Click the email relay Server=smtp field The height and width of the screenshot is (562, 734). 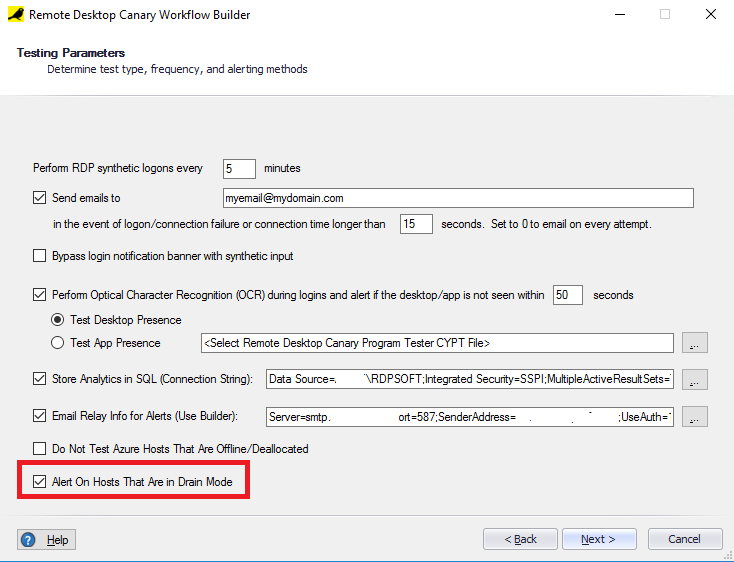[x=470, y=416]
